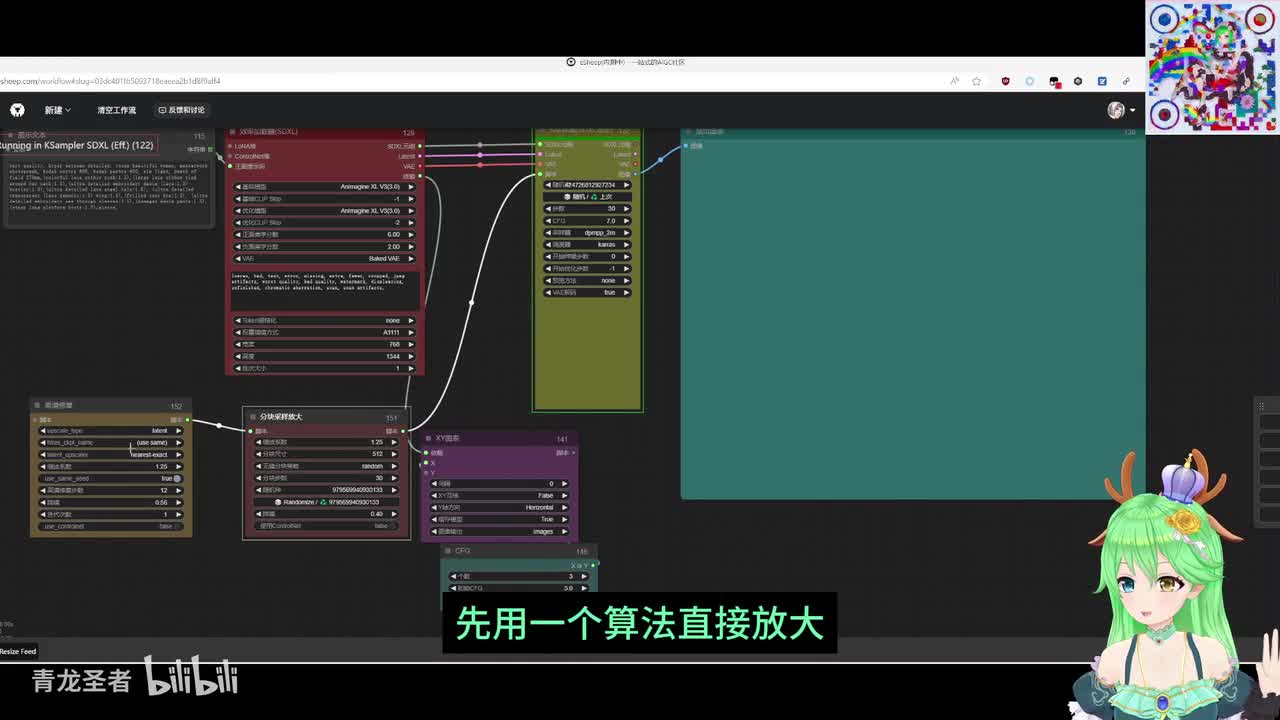The image size is (1280, 720).
Task: Open 反馈和讨论 feedback menu item
Action: coord(181,110)
